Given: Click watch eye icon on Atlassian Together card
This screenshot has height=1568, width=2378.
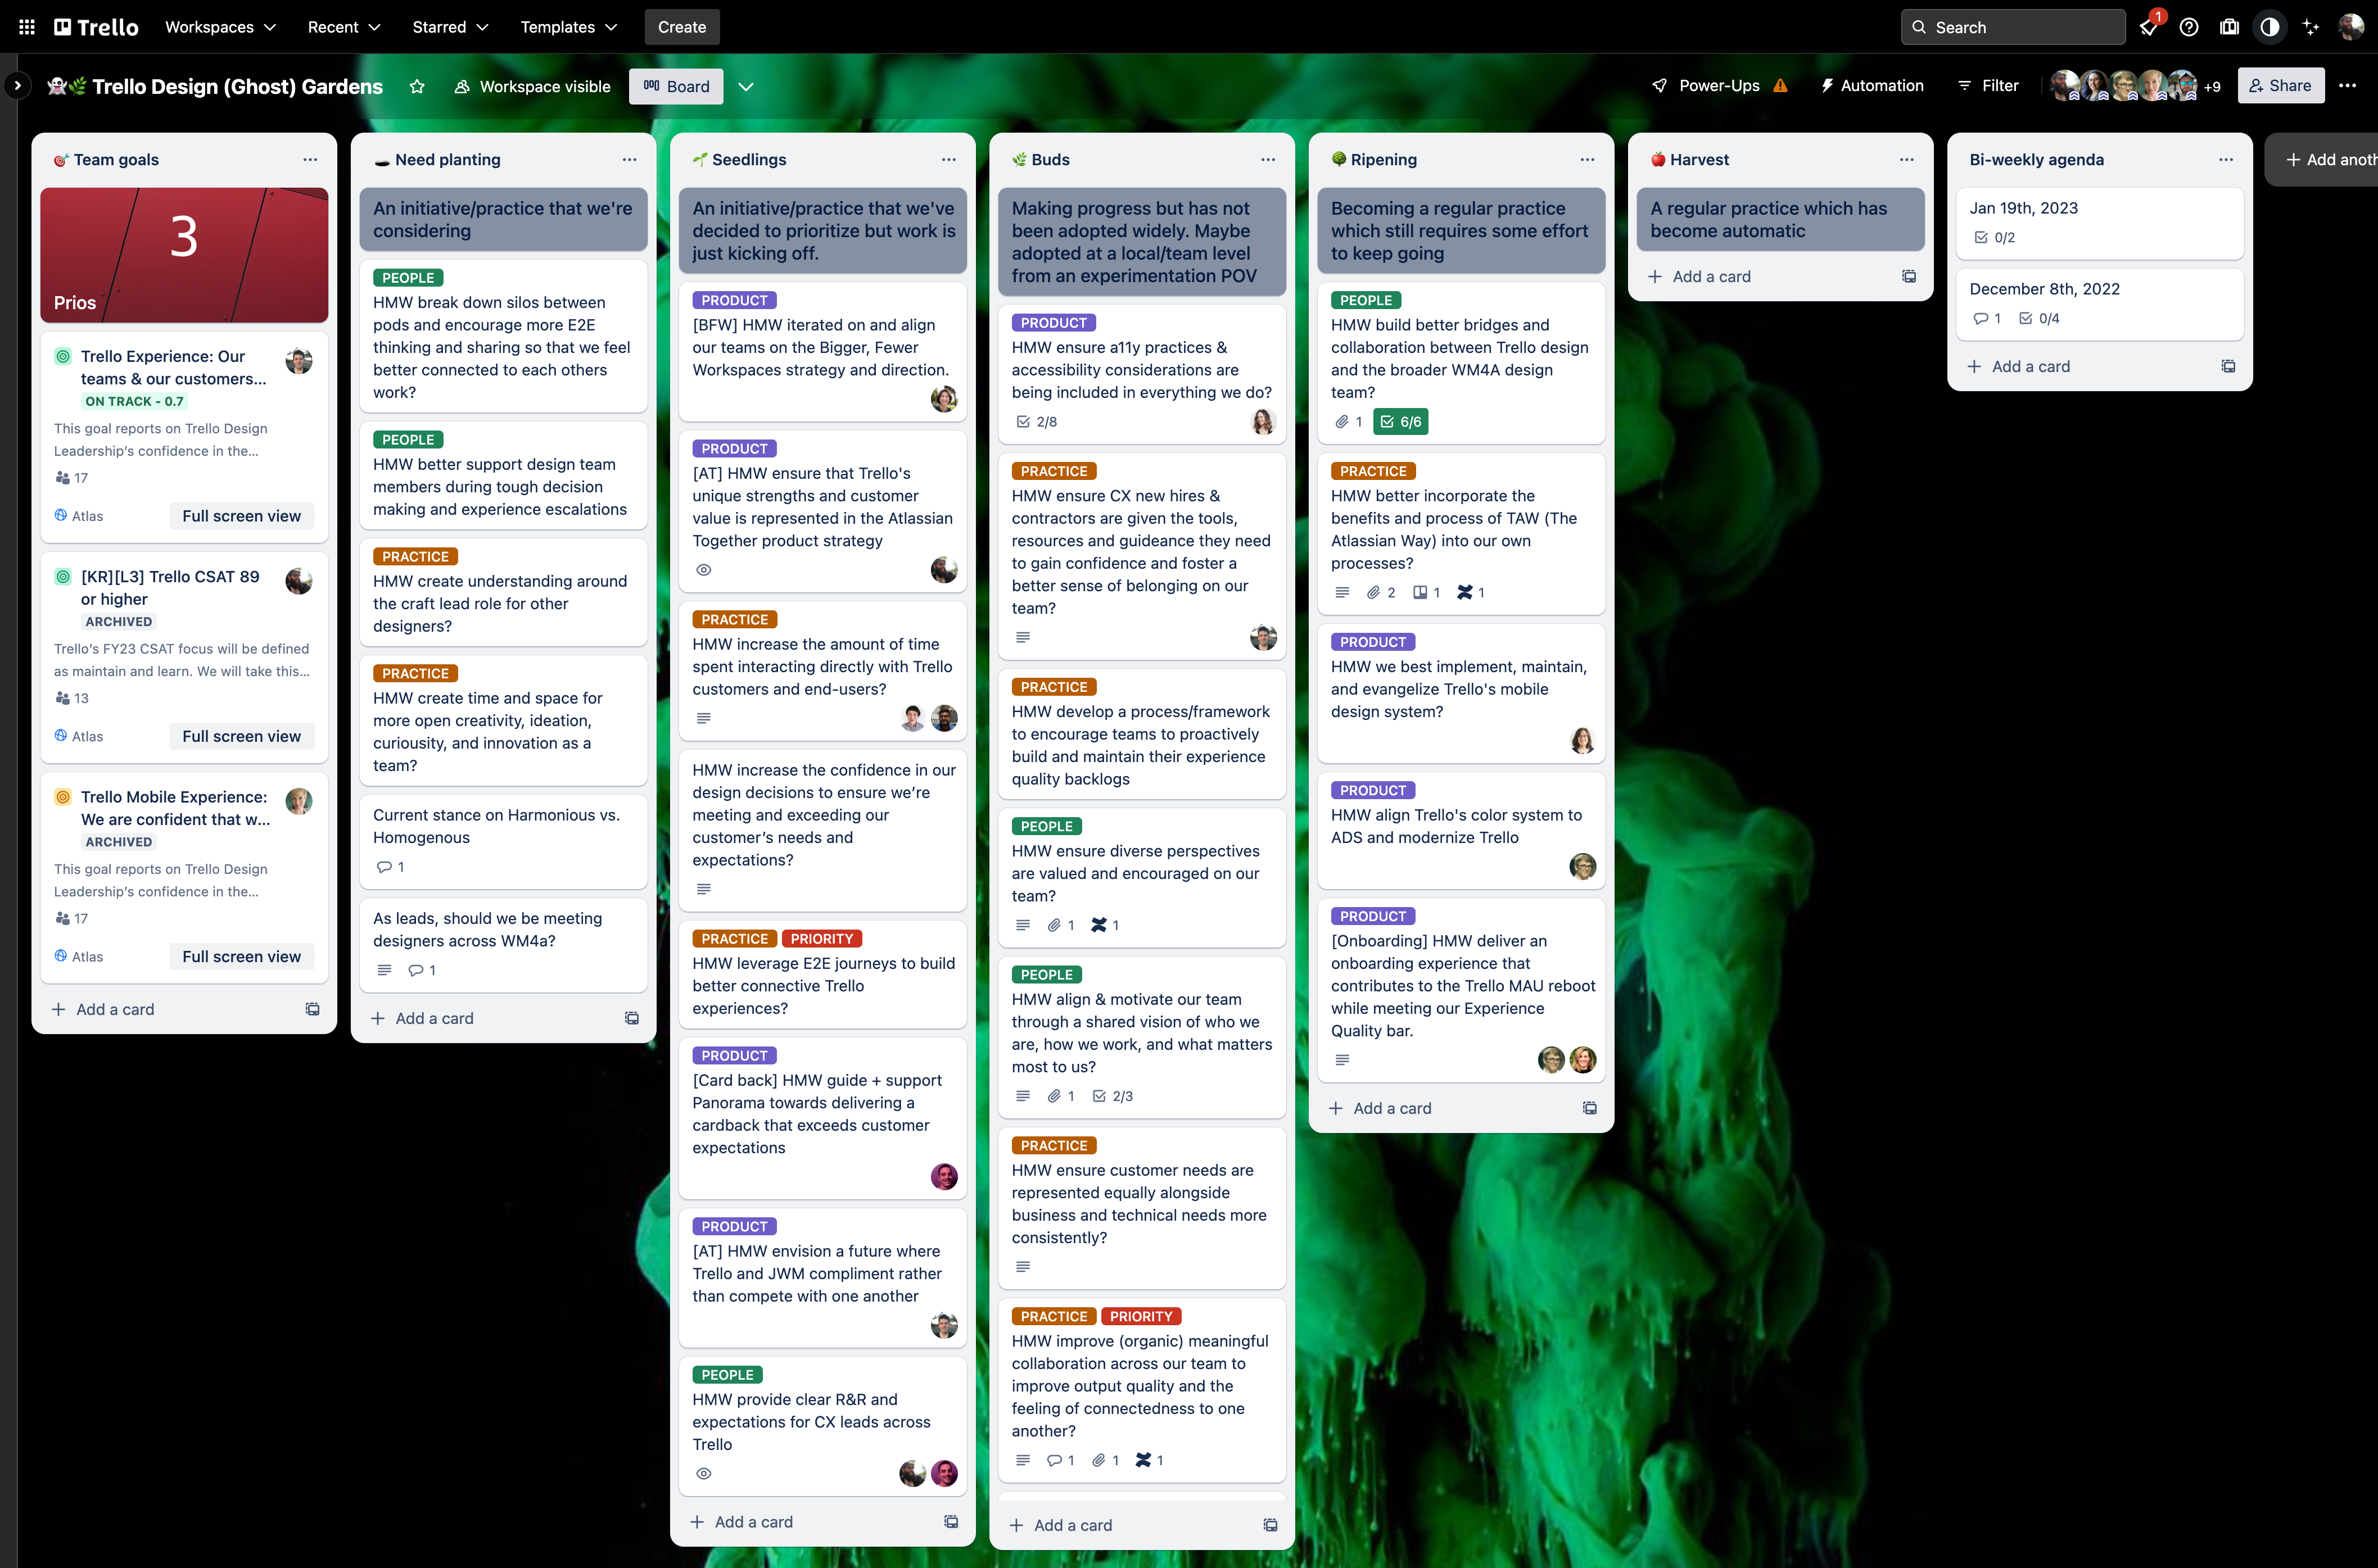Looking at the screenshot, I should 704,570.
